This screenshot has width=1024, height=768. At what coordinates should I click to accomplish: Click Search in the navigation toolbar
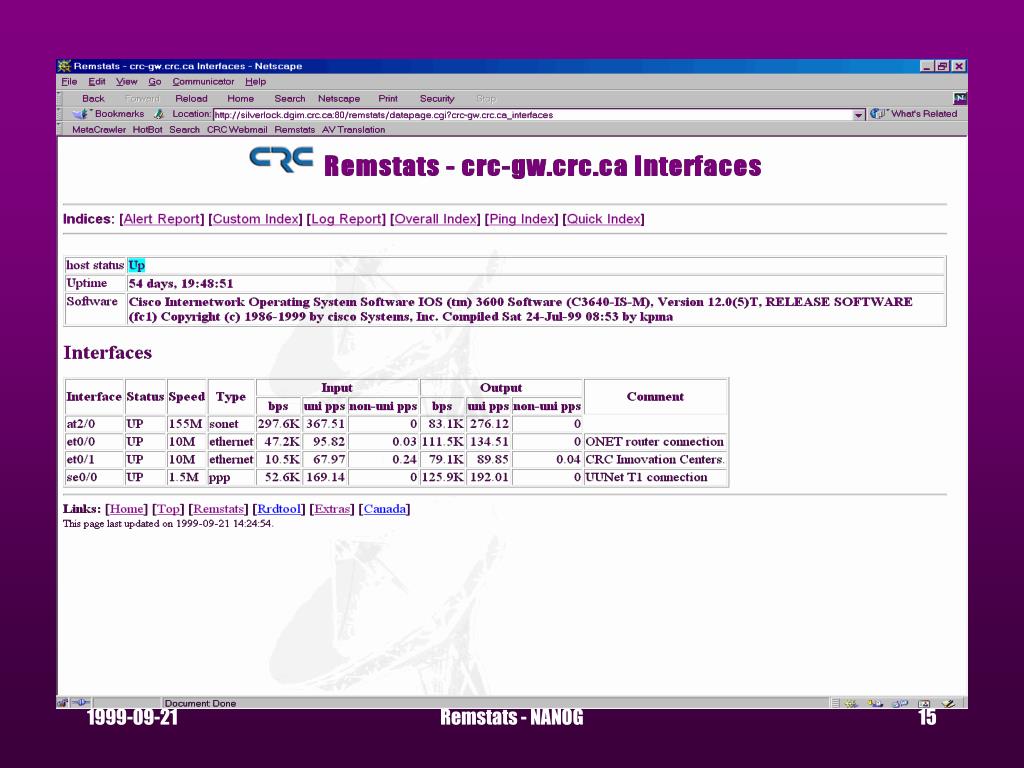click(x=290, y=99)
